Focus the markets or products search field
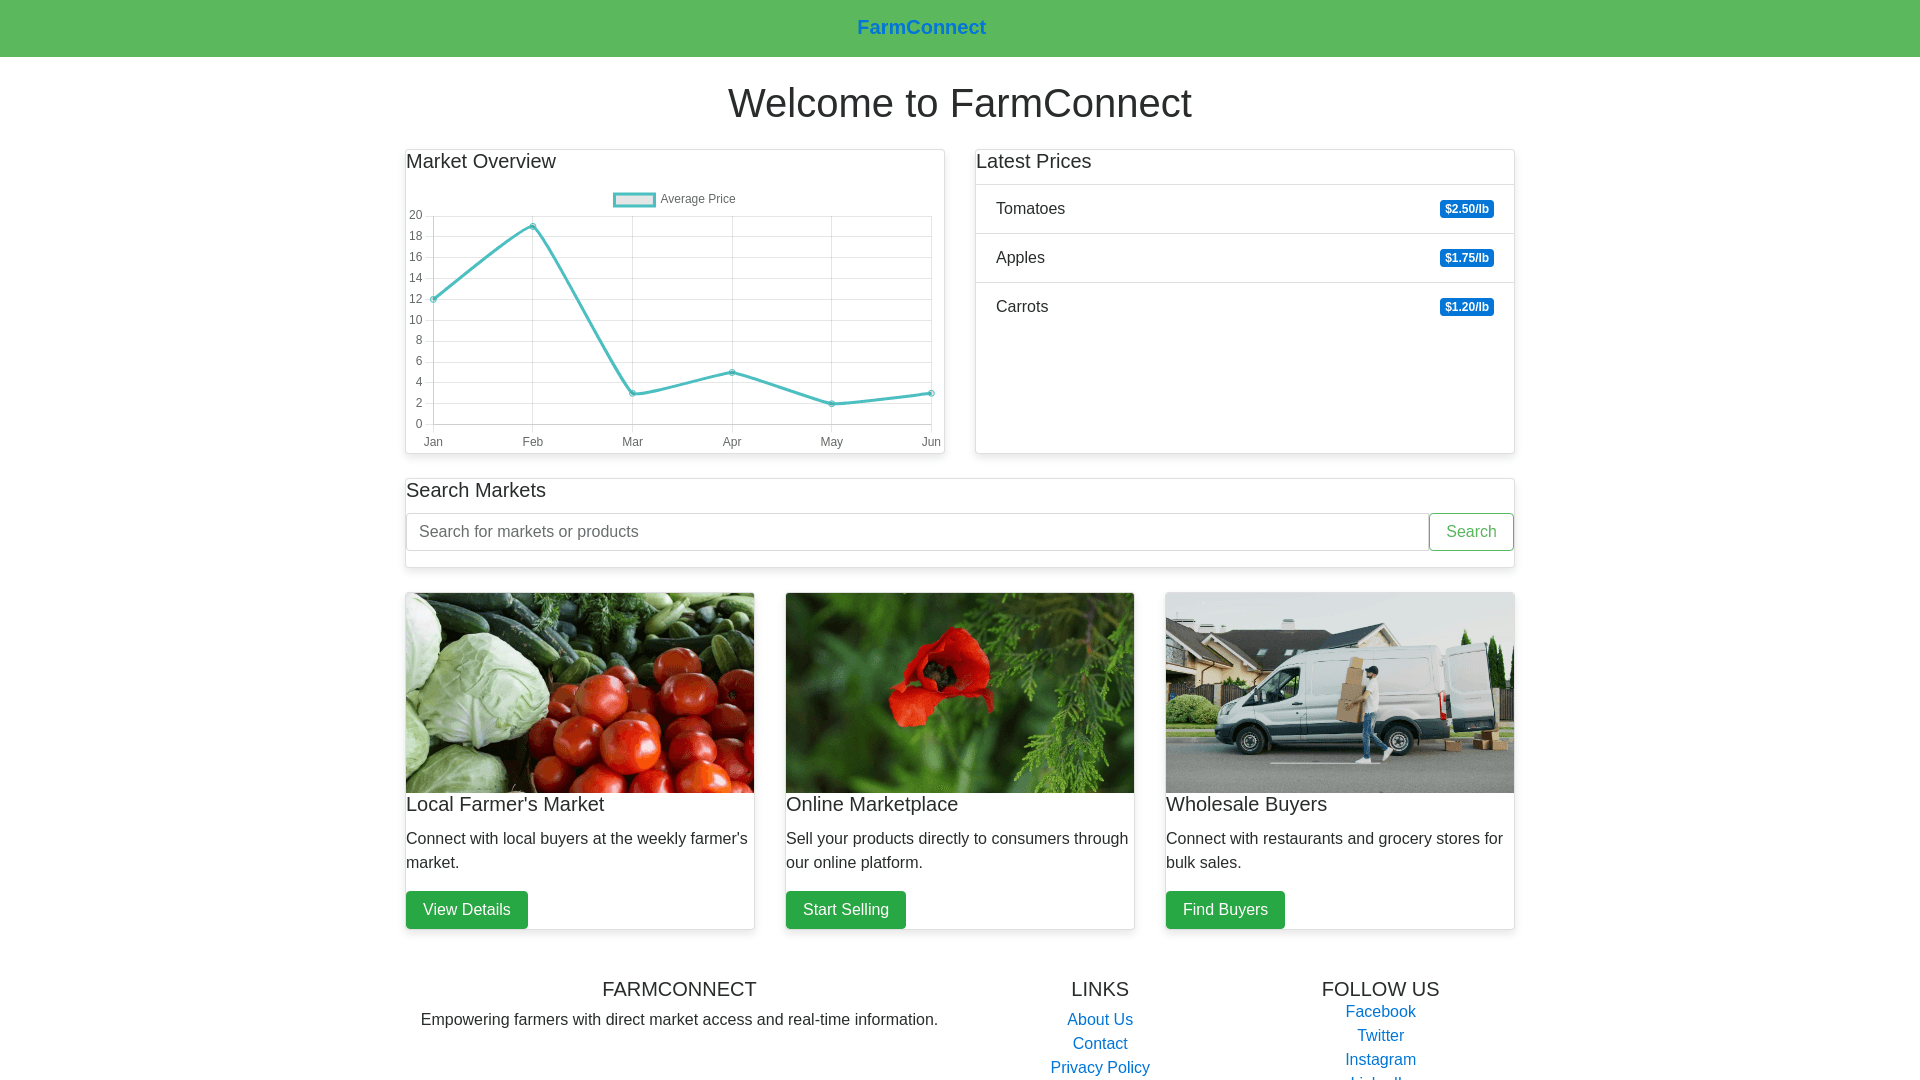This screenshot has height=1080, width=1920. point(917,532)
